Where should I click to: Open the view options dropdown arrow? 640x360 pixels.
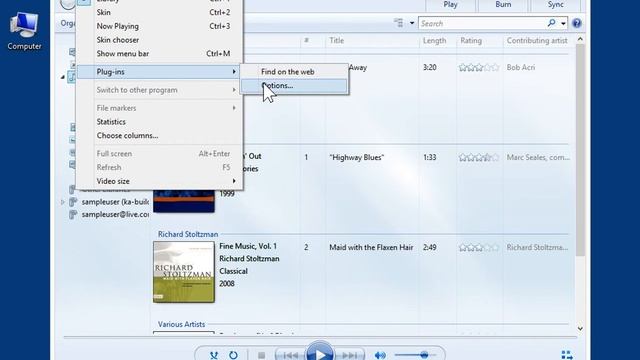coord(412,23)
